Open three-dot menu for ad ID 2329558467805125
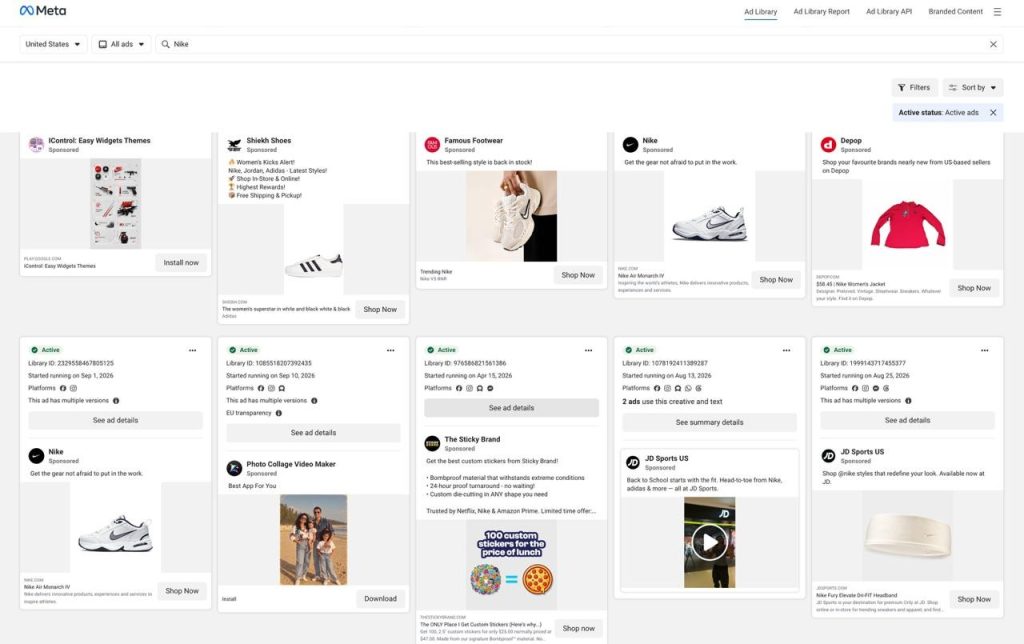This screenshot has height=644, width=1024. [x=193, y=351]
